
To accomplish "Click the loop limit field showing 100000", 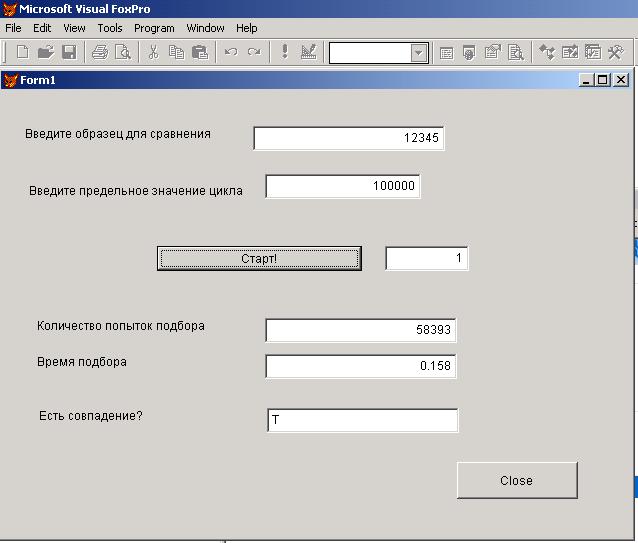I will [342, 186].
